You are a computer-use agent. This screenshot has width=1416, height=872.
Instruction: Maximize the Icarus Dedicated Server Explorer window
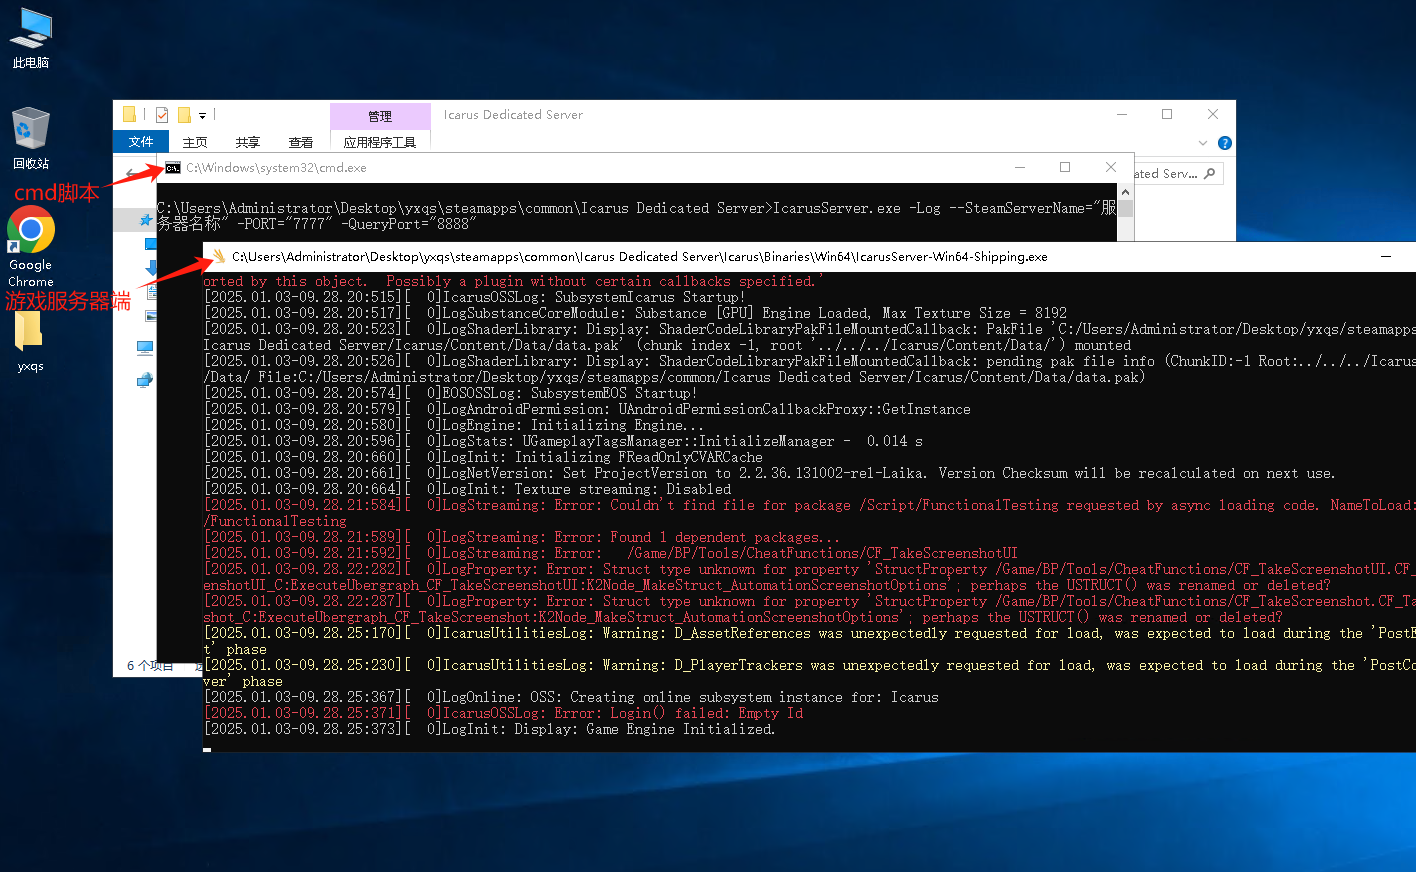click(x=1167, y=114)
